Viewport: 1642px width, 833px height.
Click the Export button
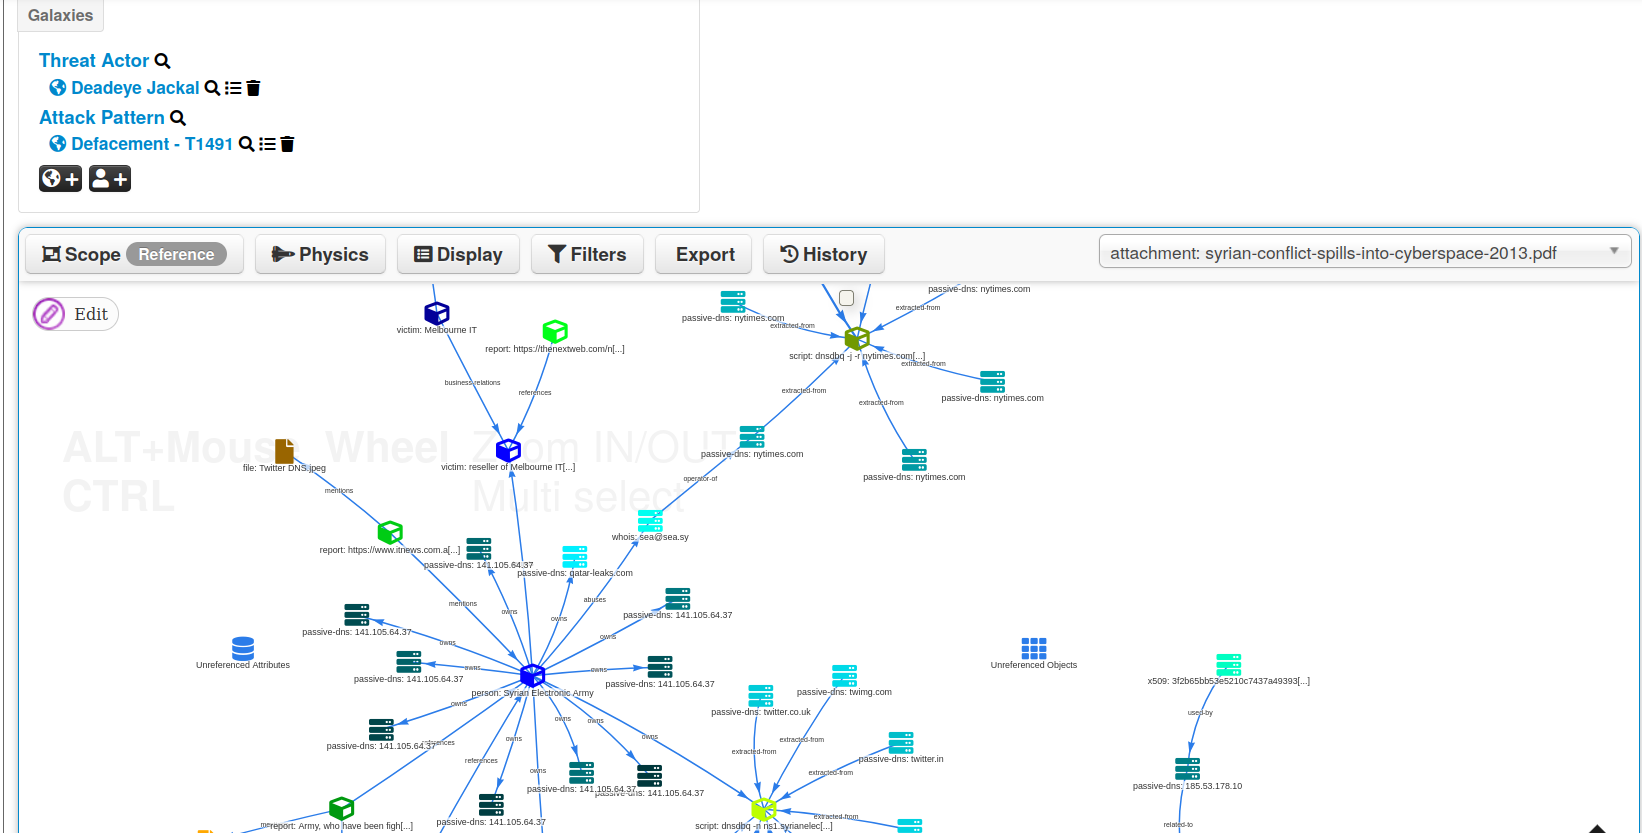[705, 255]
